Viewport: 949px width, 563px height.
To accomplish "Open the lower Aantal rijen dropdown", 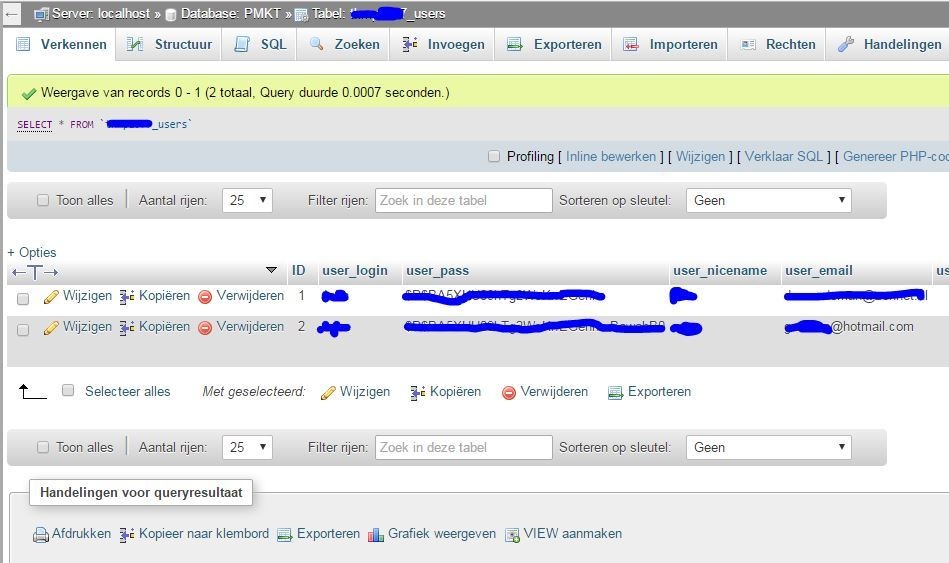I will (x=248, y=447).
